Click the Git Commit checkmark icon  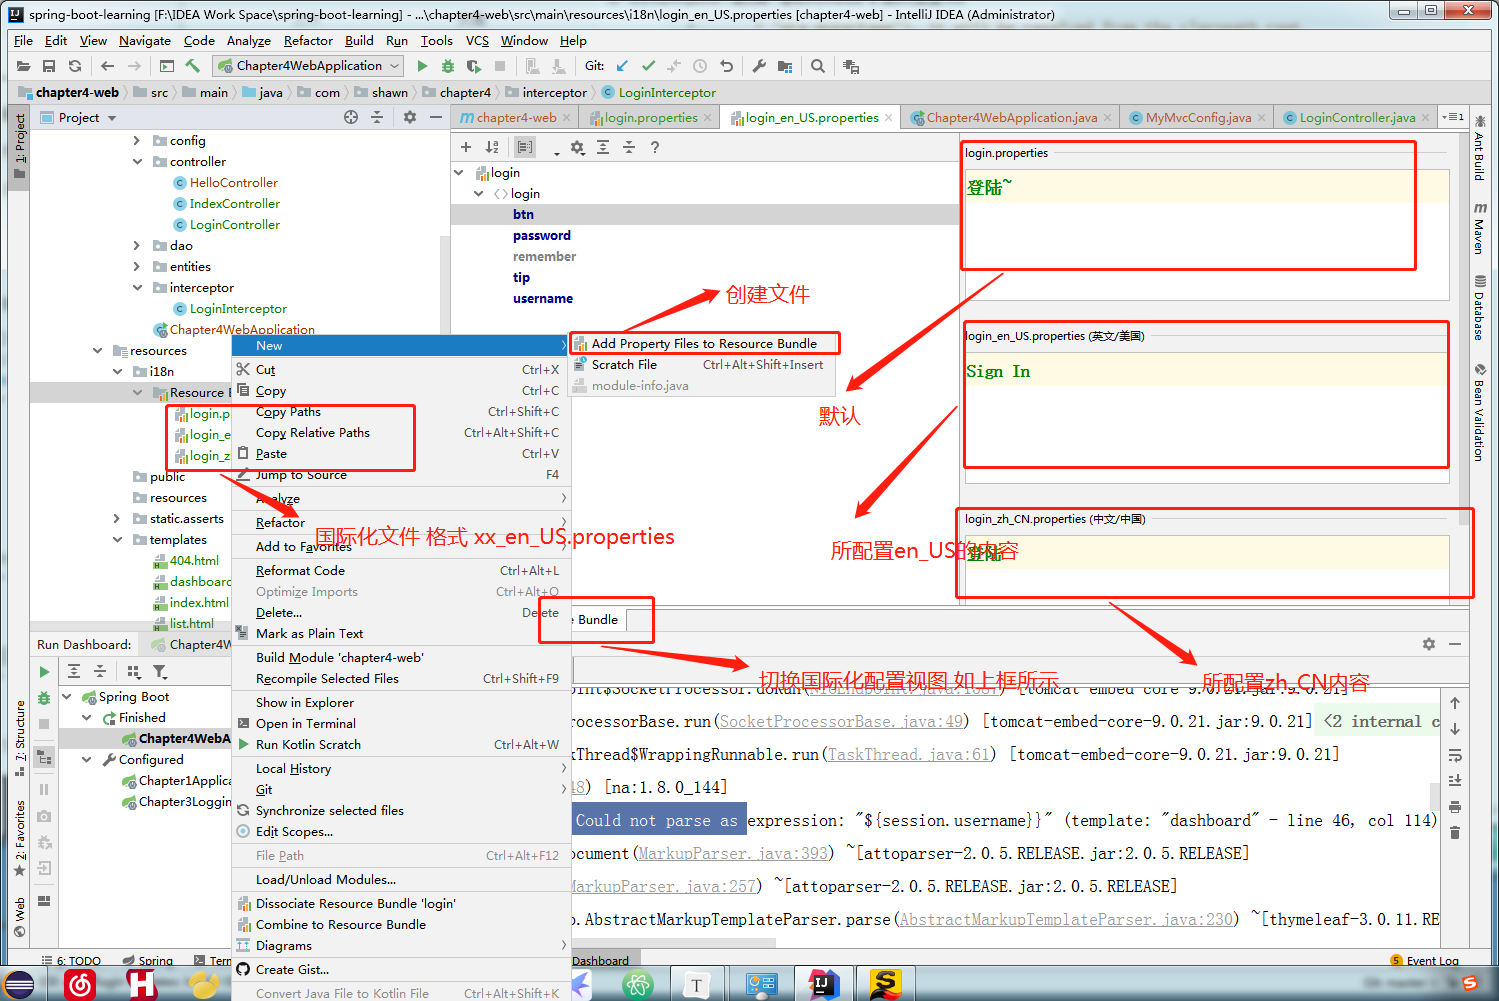coord(648,66)
